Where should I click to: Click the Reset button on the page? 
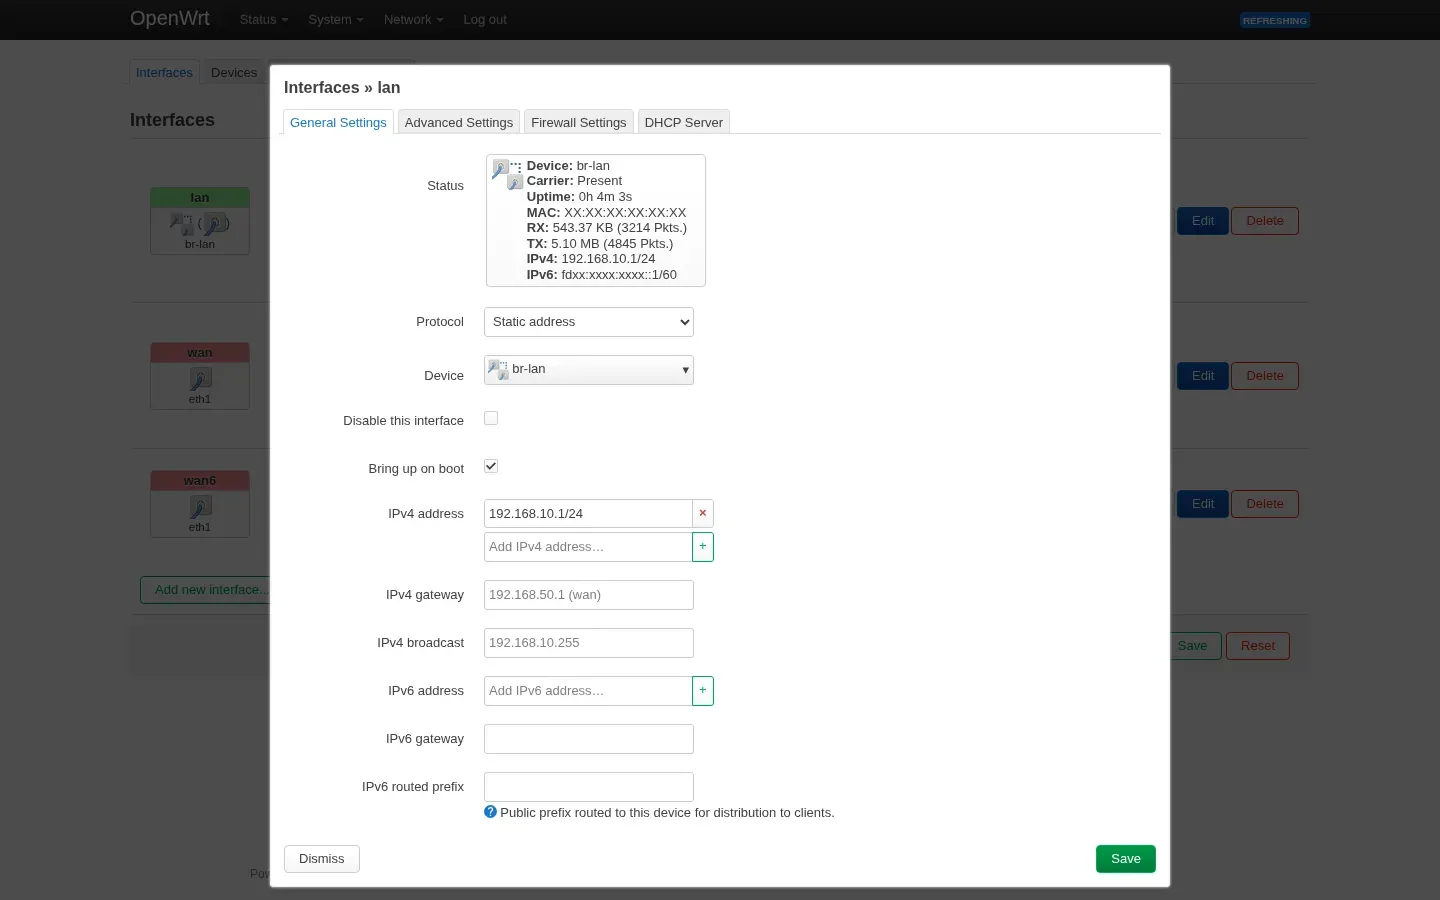pyautogui.click(x=1258, y=646)
